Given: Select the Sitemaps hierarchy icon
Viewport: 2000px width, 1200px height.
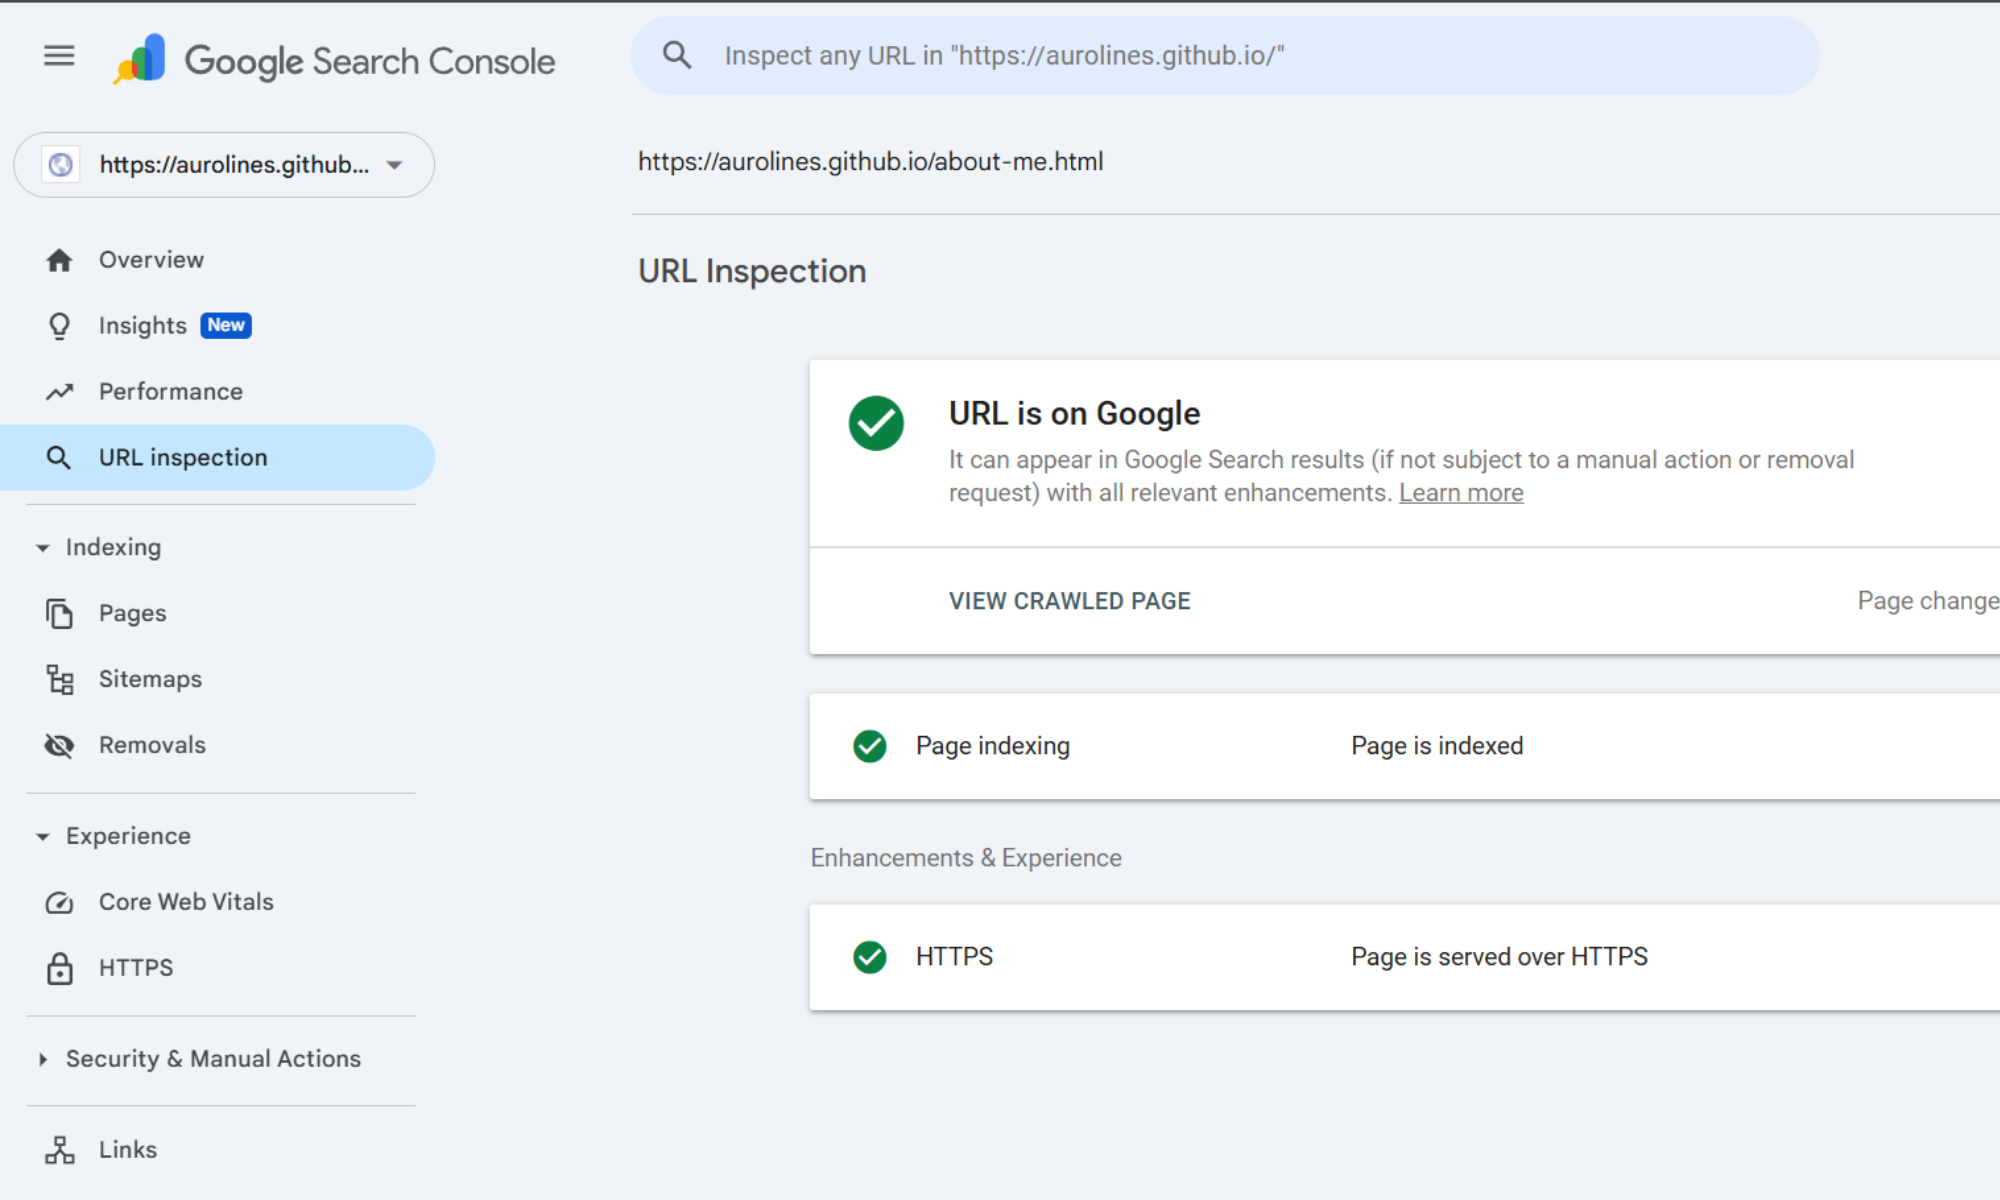Looking at the screenshot, I should pos(59,679).
